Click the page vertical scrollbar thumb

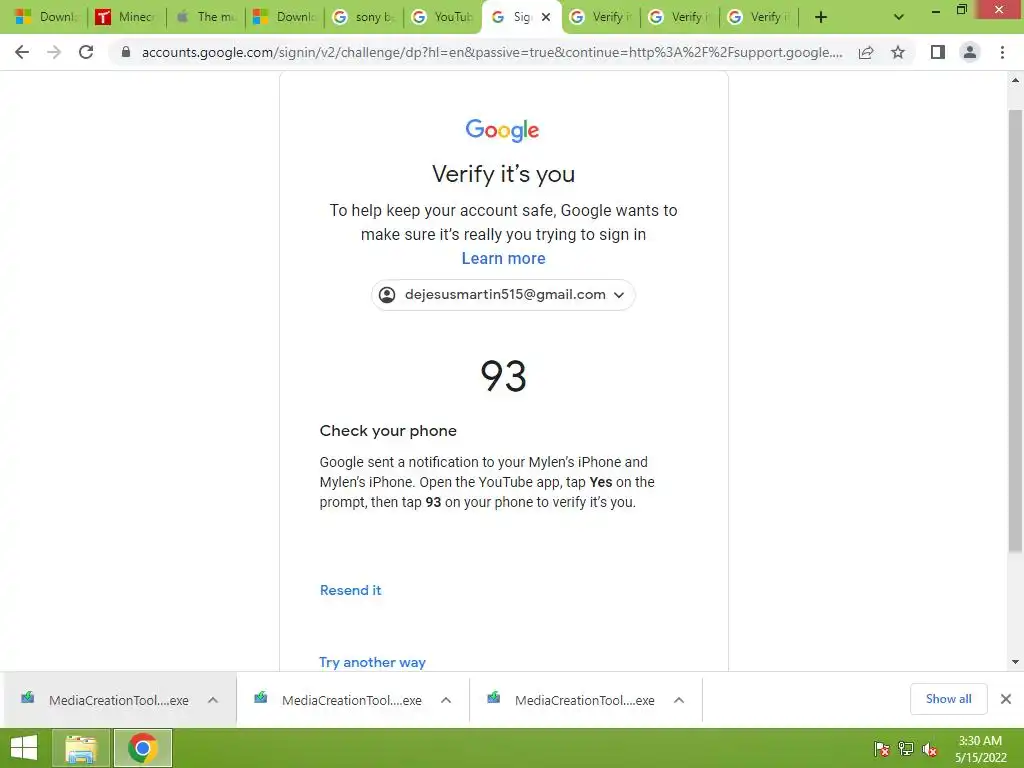click(1015, 330)
